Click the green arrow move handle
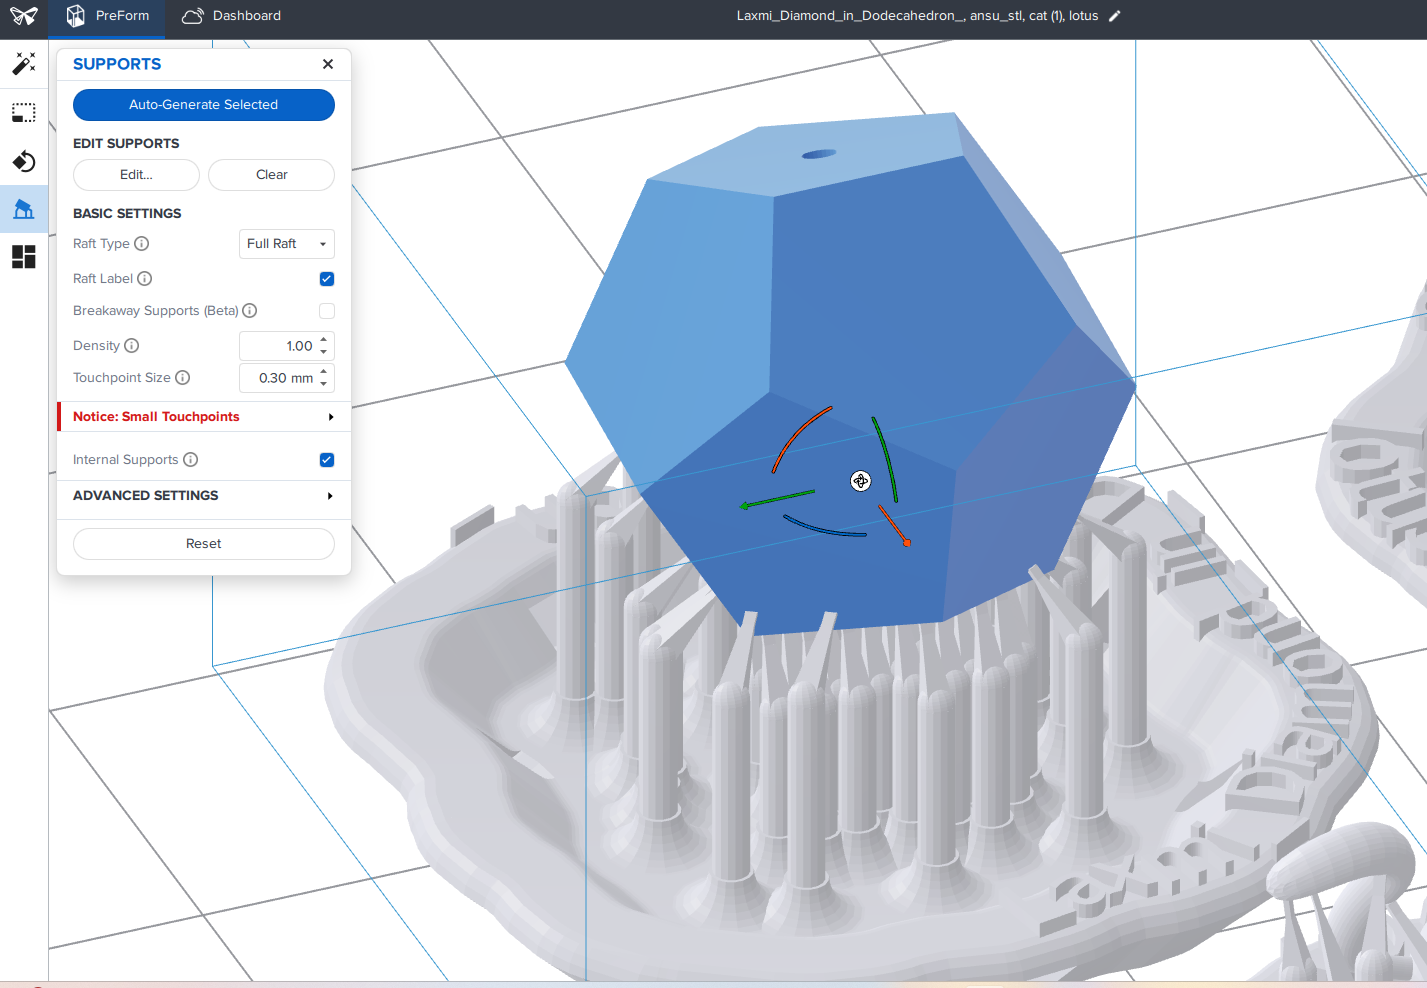 coord(777,499)
